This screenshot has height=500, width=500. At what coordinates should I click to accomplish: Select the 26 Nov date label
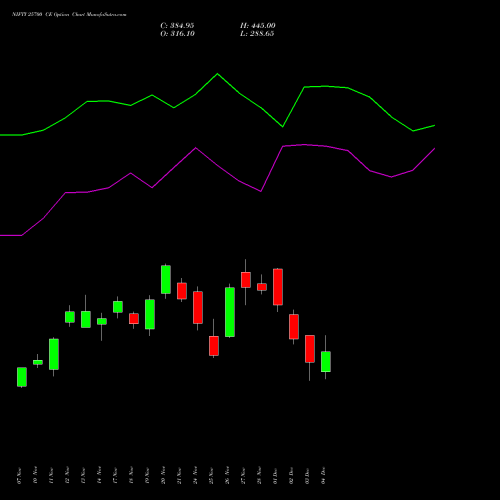click(x=227, y=475)
